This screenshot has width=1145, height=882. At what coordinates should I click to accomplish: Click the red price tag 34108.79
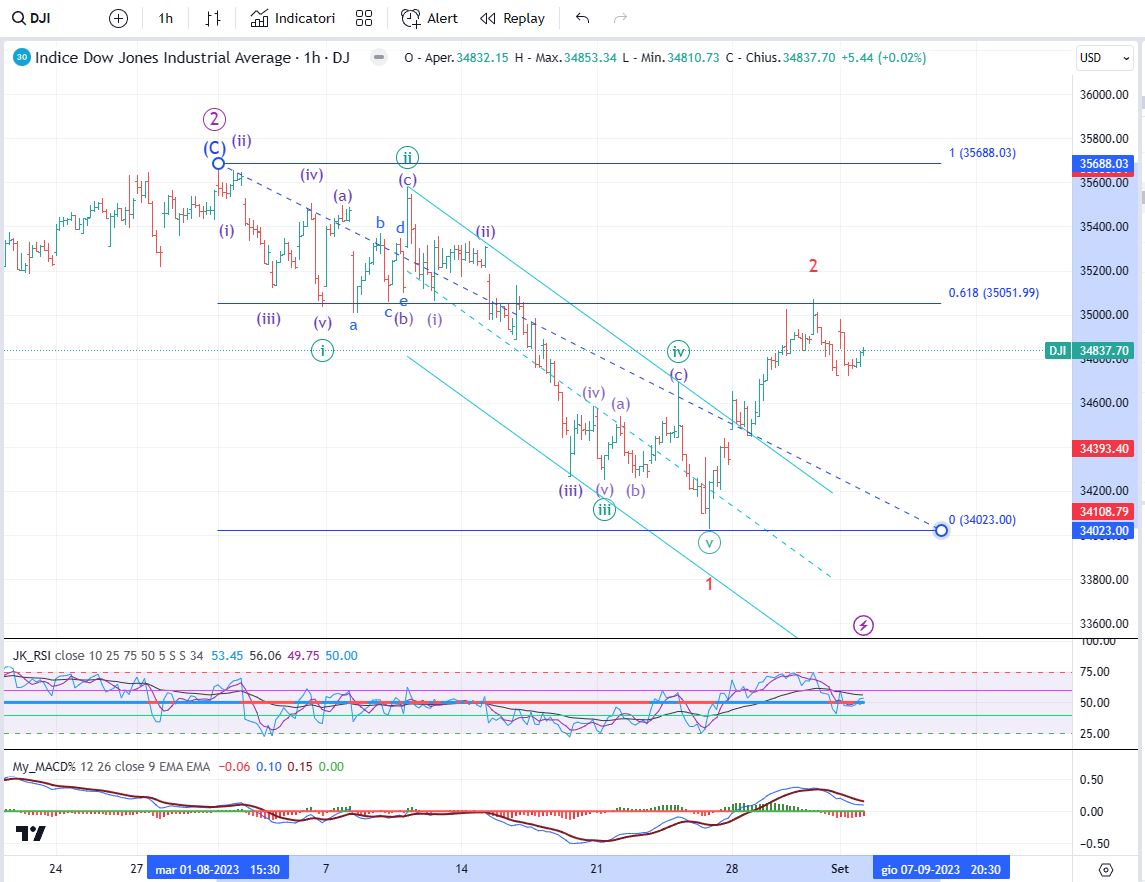[x=1103, y=511]
